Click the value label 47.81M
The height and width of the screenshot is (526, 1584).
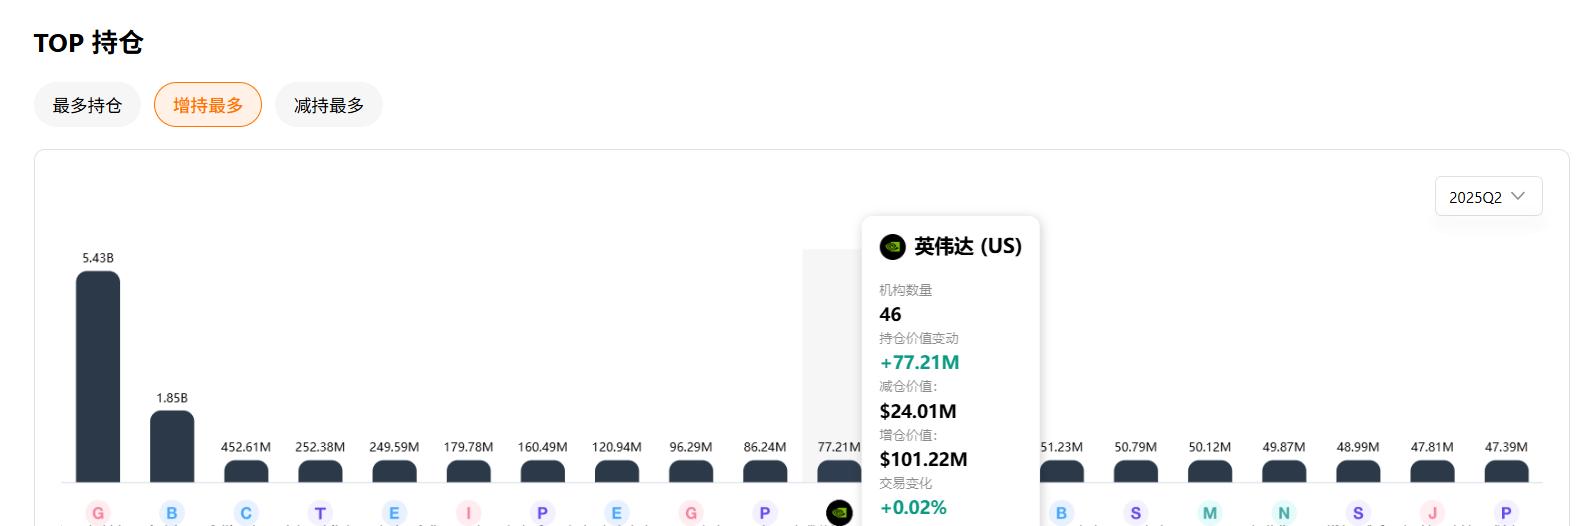tap(1432, 447)
